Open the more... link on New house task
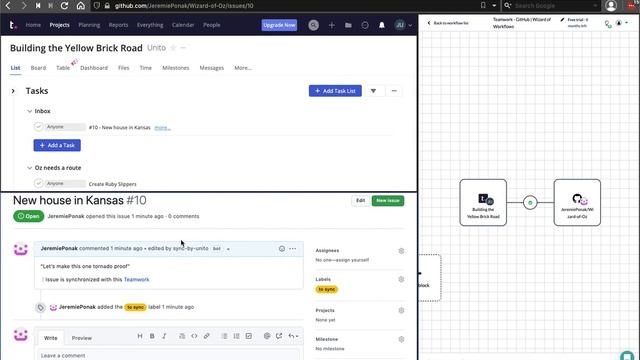640x360 pixels. [x=162, y=128]
